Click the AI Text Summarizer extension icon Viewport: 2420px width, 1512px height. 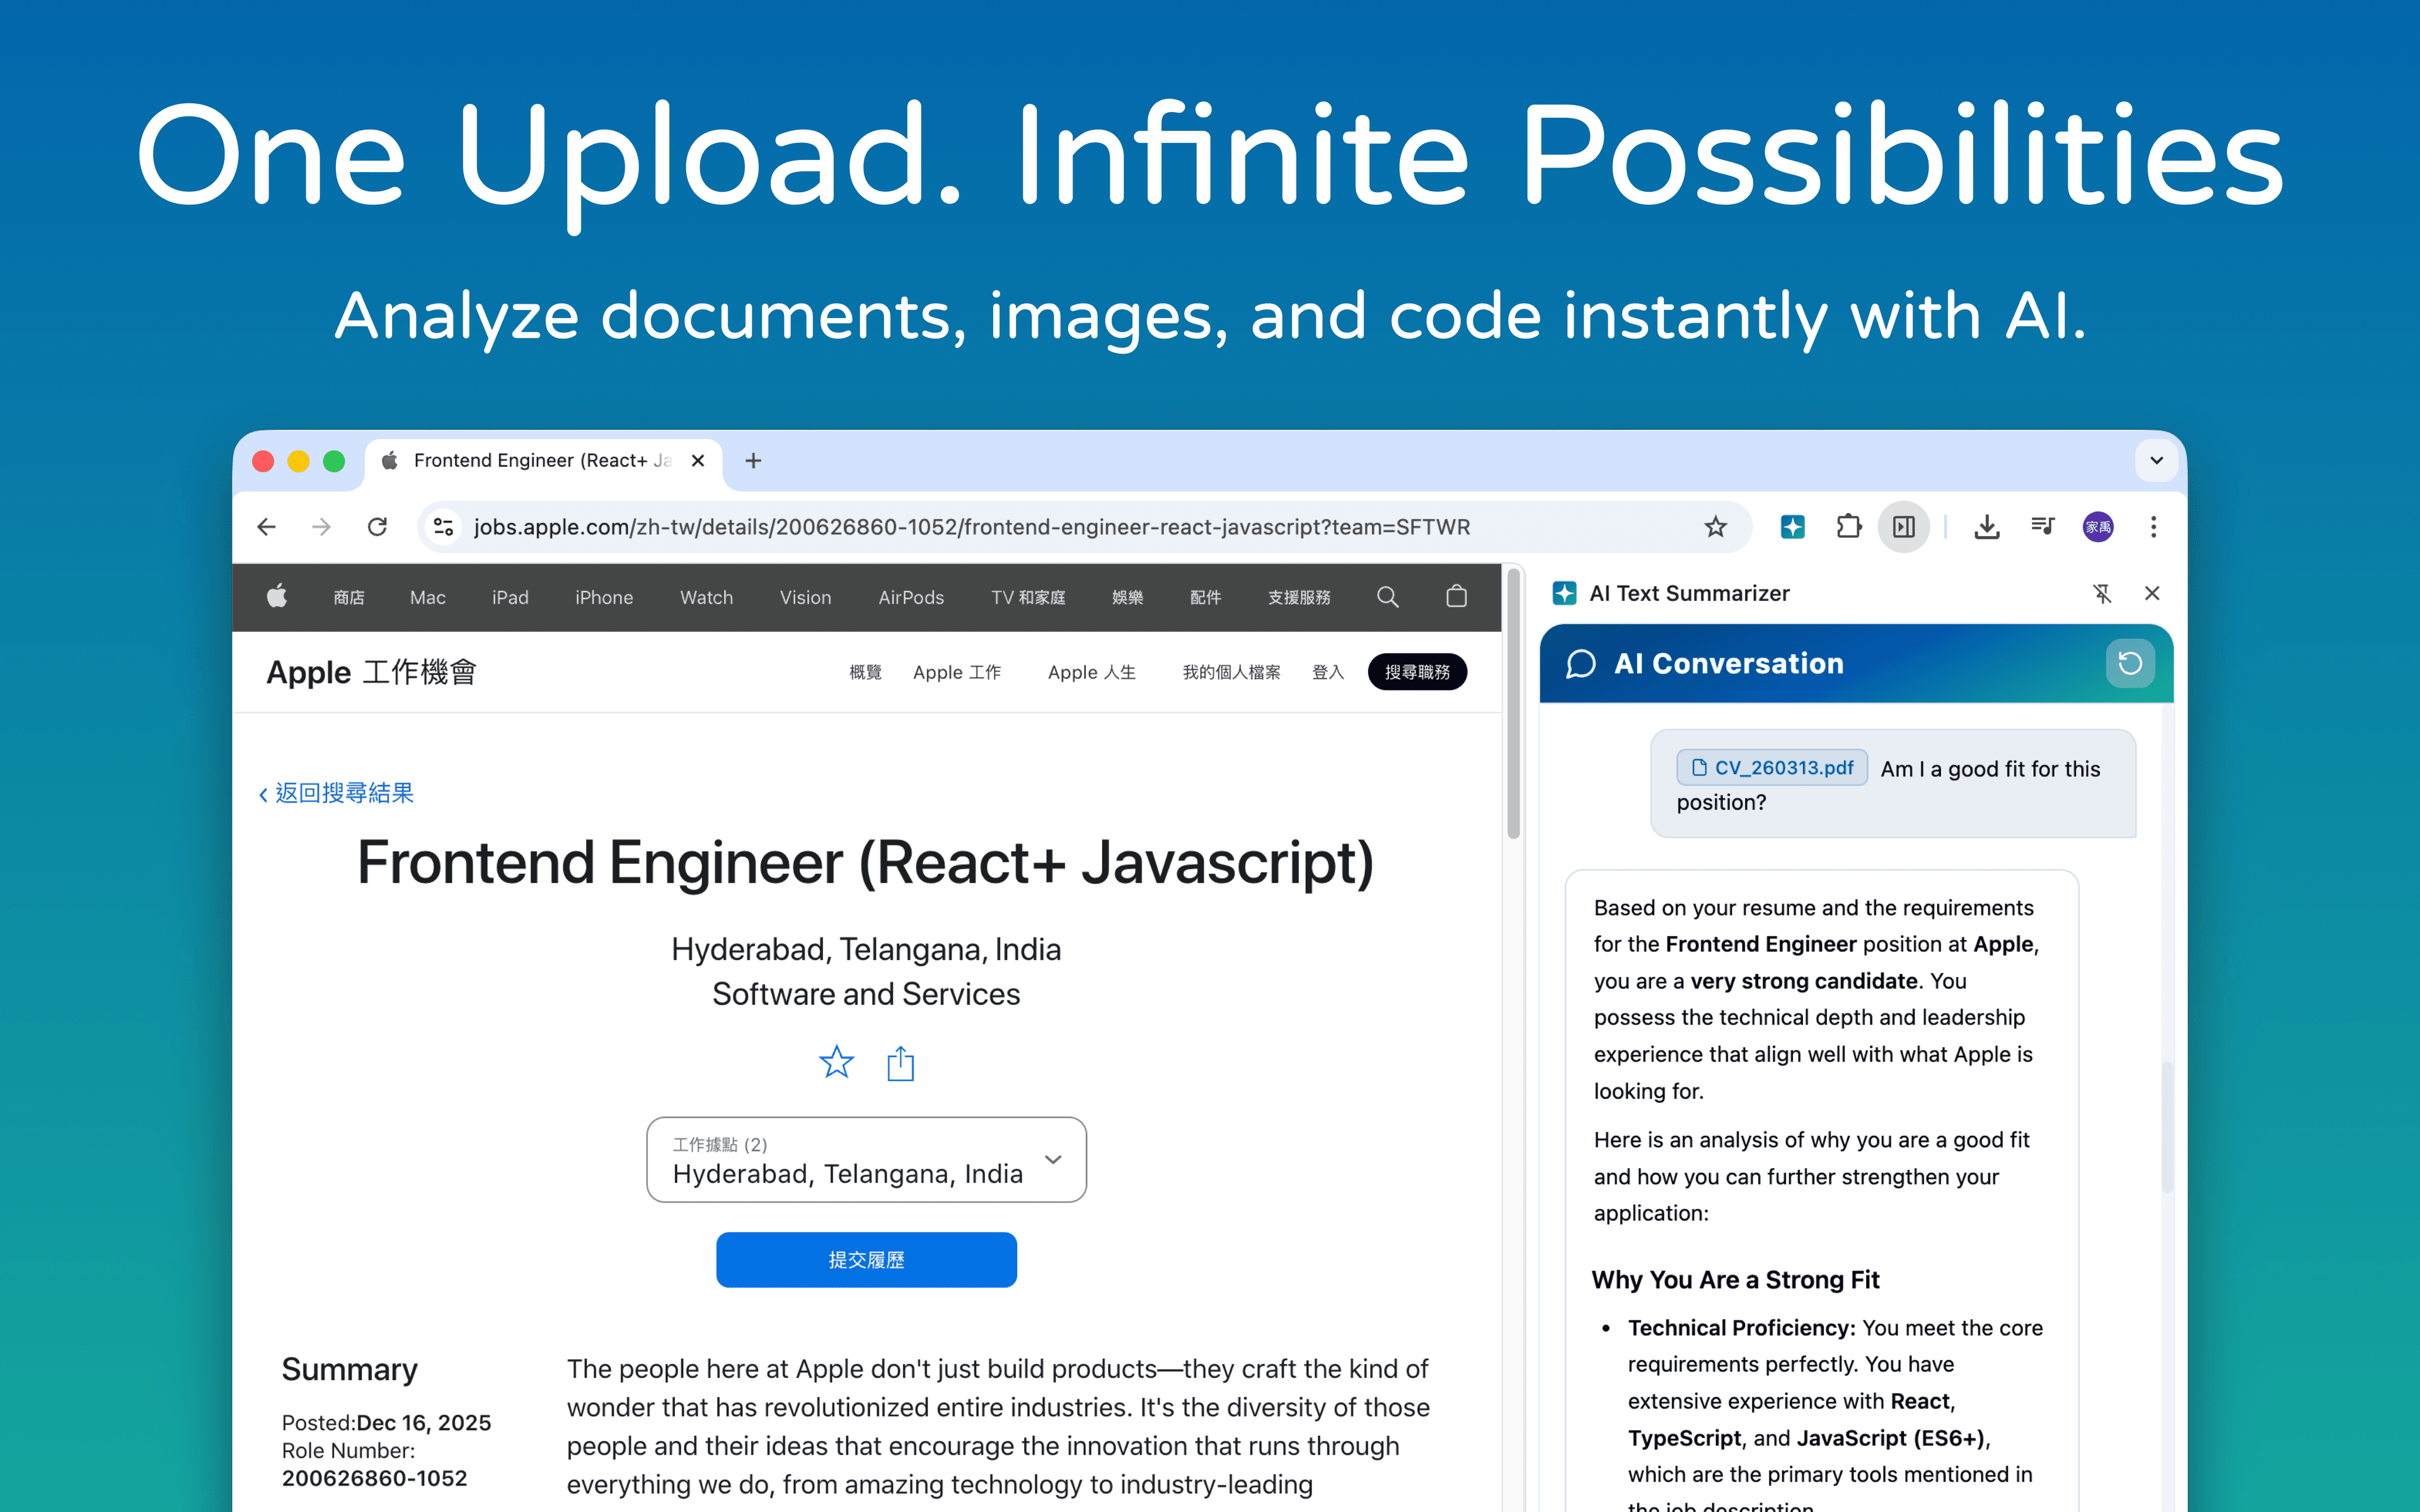(x=1792, y=527)
